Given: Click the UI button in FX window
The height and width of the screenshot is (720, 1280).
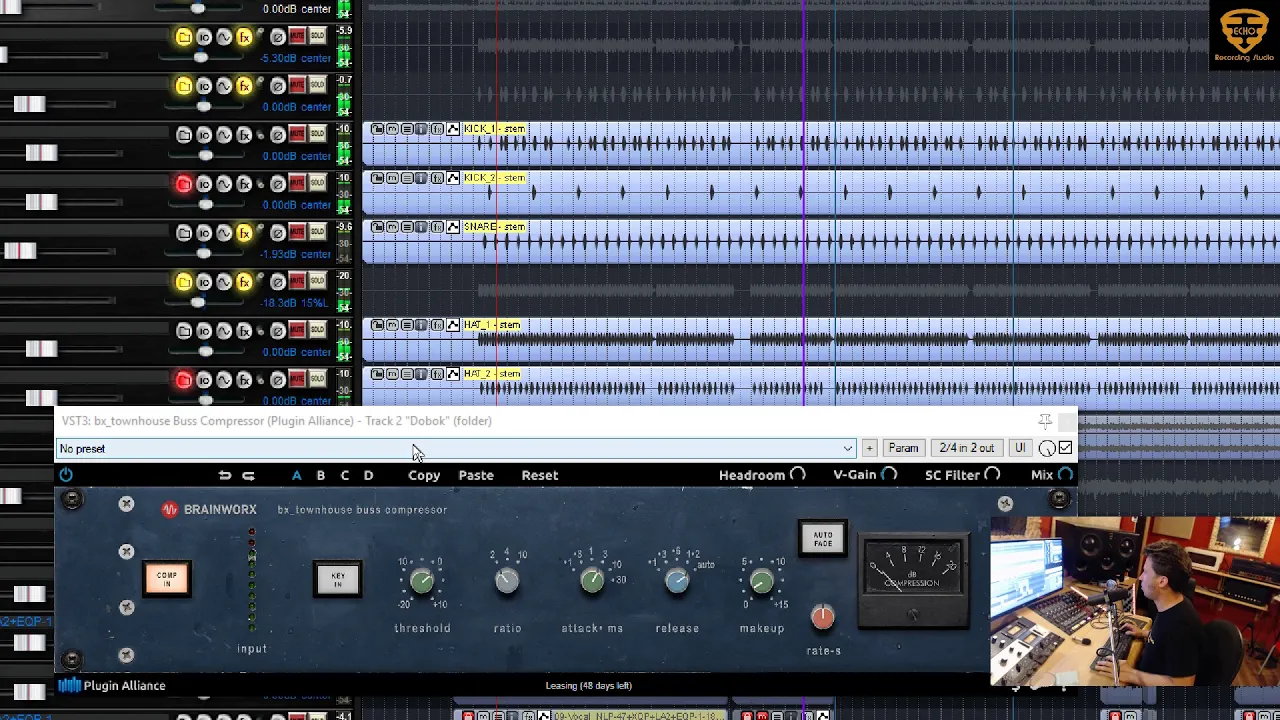Looking at the screenshot, I should (1020, 448).
